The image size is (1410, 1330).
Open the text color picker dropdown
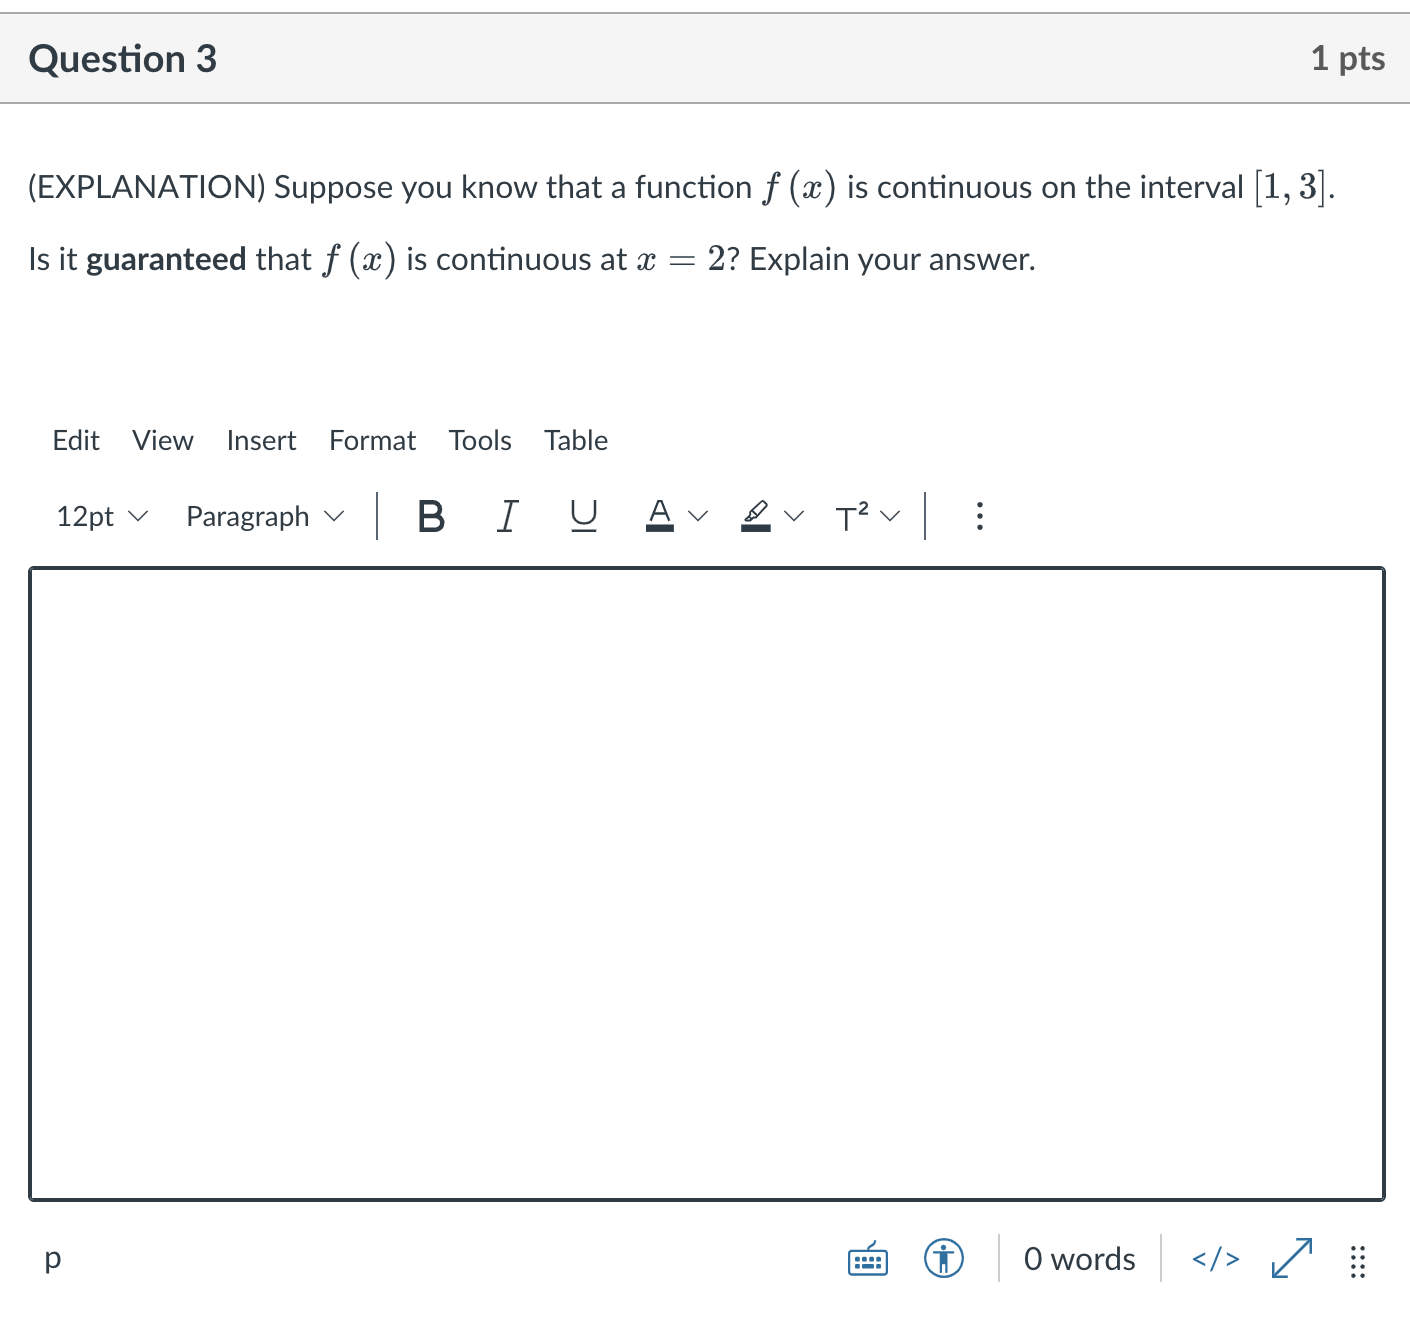pyautogui.click(x=697, y=516)
